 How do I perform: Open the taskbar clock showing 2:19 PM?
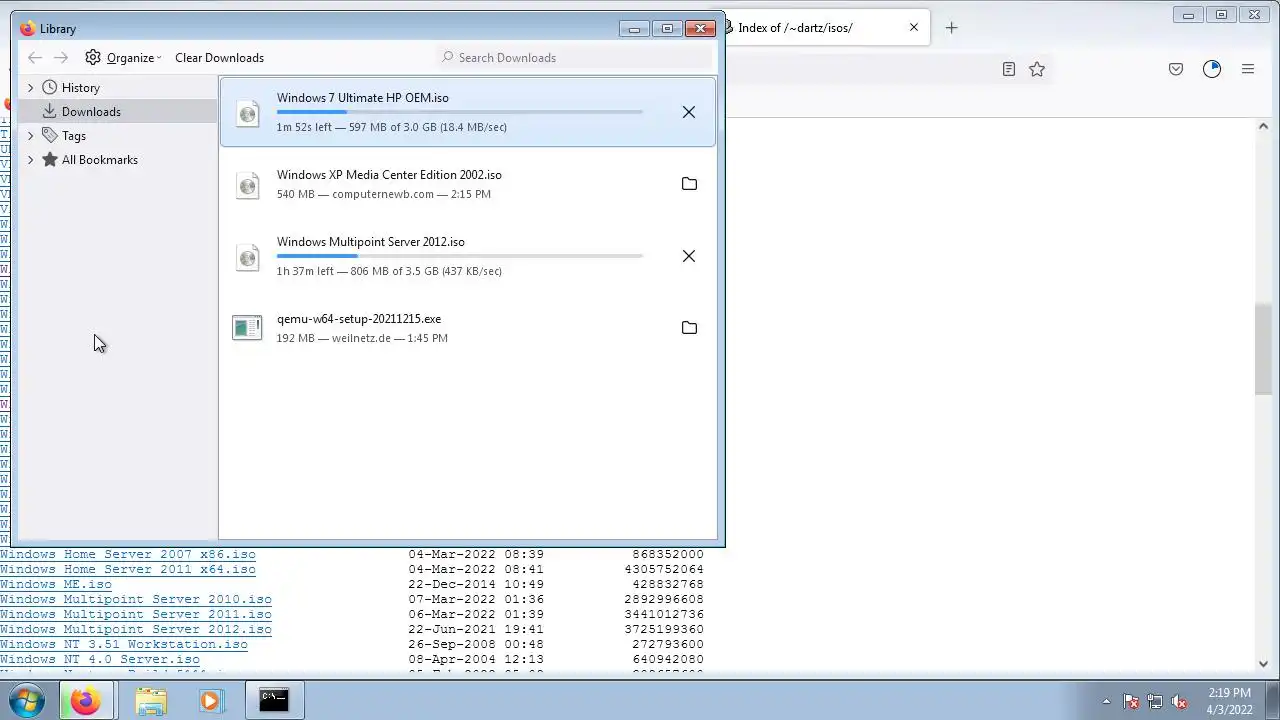(1229, 701)
